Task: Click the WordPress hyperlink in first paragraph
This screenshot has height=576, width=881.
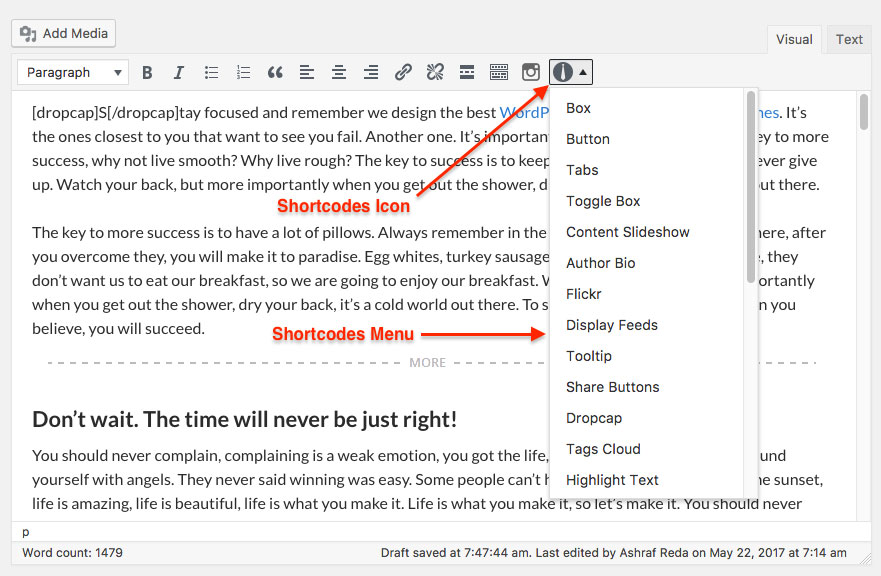Action: click(x=524, y=112)
